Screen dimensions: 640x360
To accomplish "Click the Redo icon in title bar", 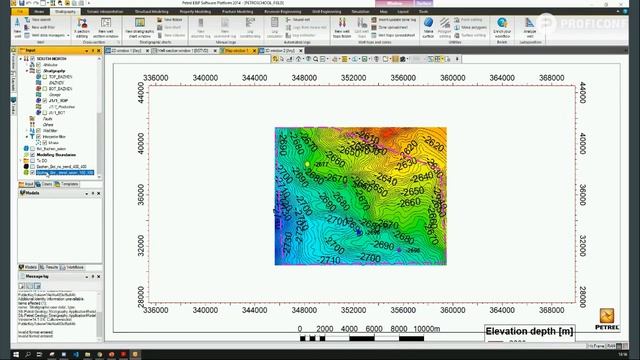I will click(x=36, y=3).
